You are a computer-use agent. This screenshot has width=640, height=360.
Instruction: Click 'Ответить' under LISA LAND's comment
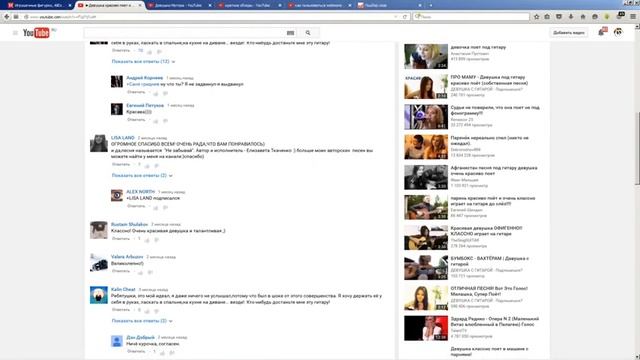click(x=121, y=164)
